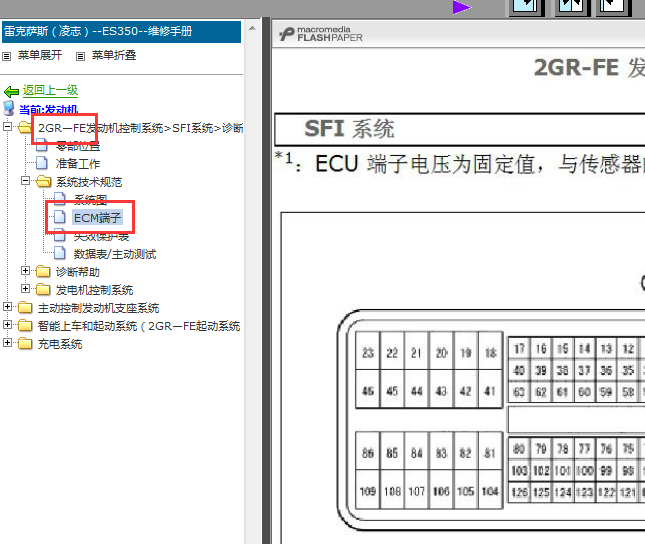Open the ECM端子 document
The height and width of the screenshot is (544, 645).
[x=97, y=217]
